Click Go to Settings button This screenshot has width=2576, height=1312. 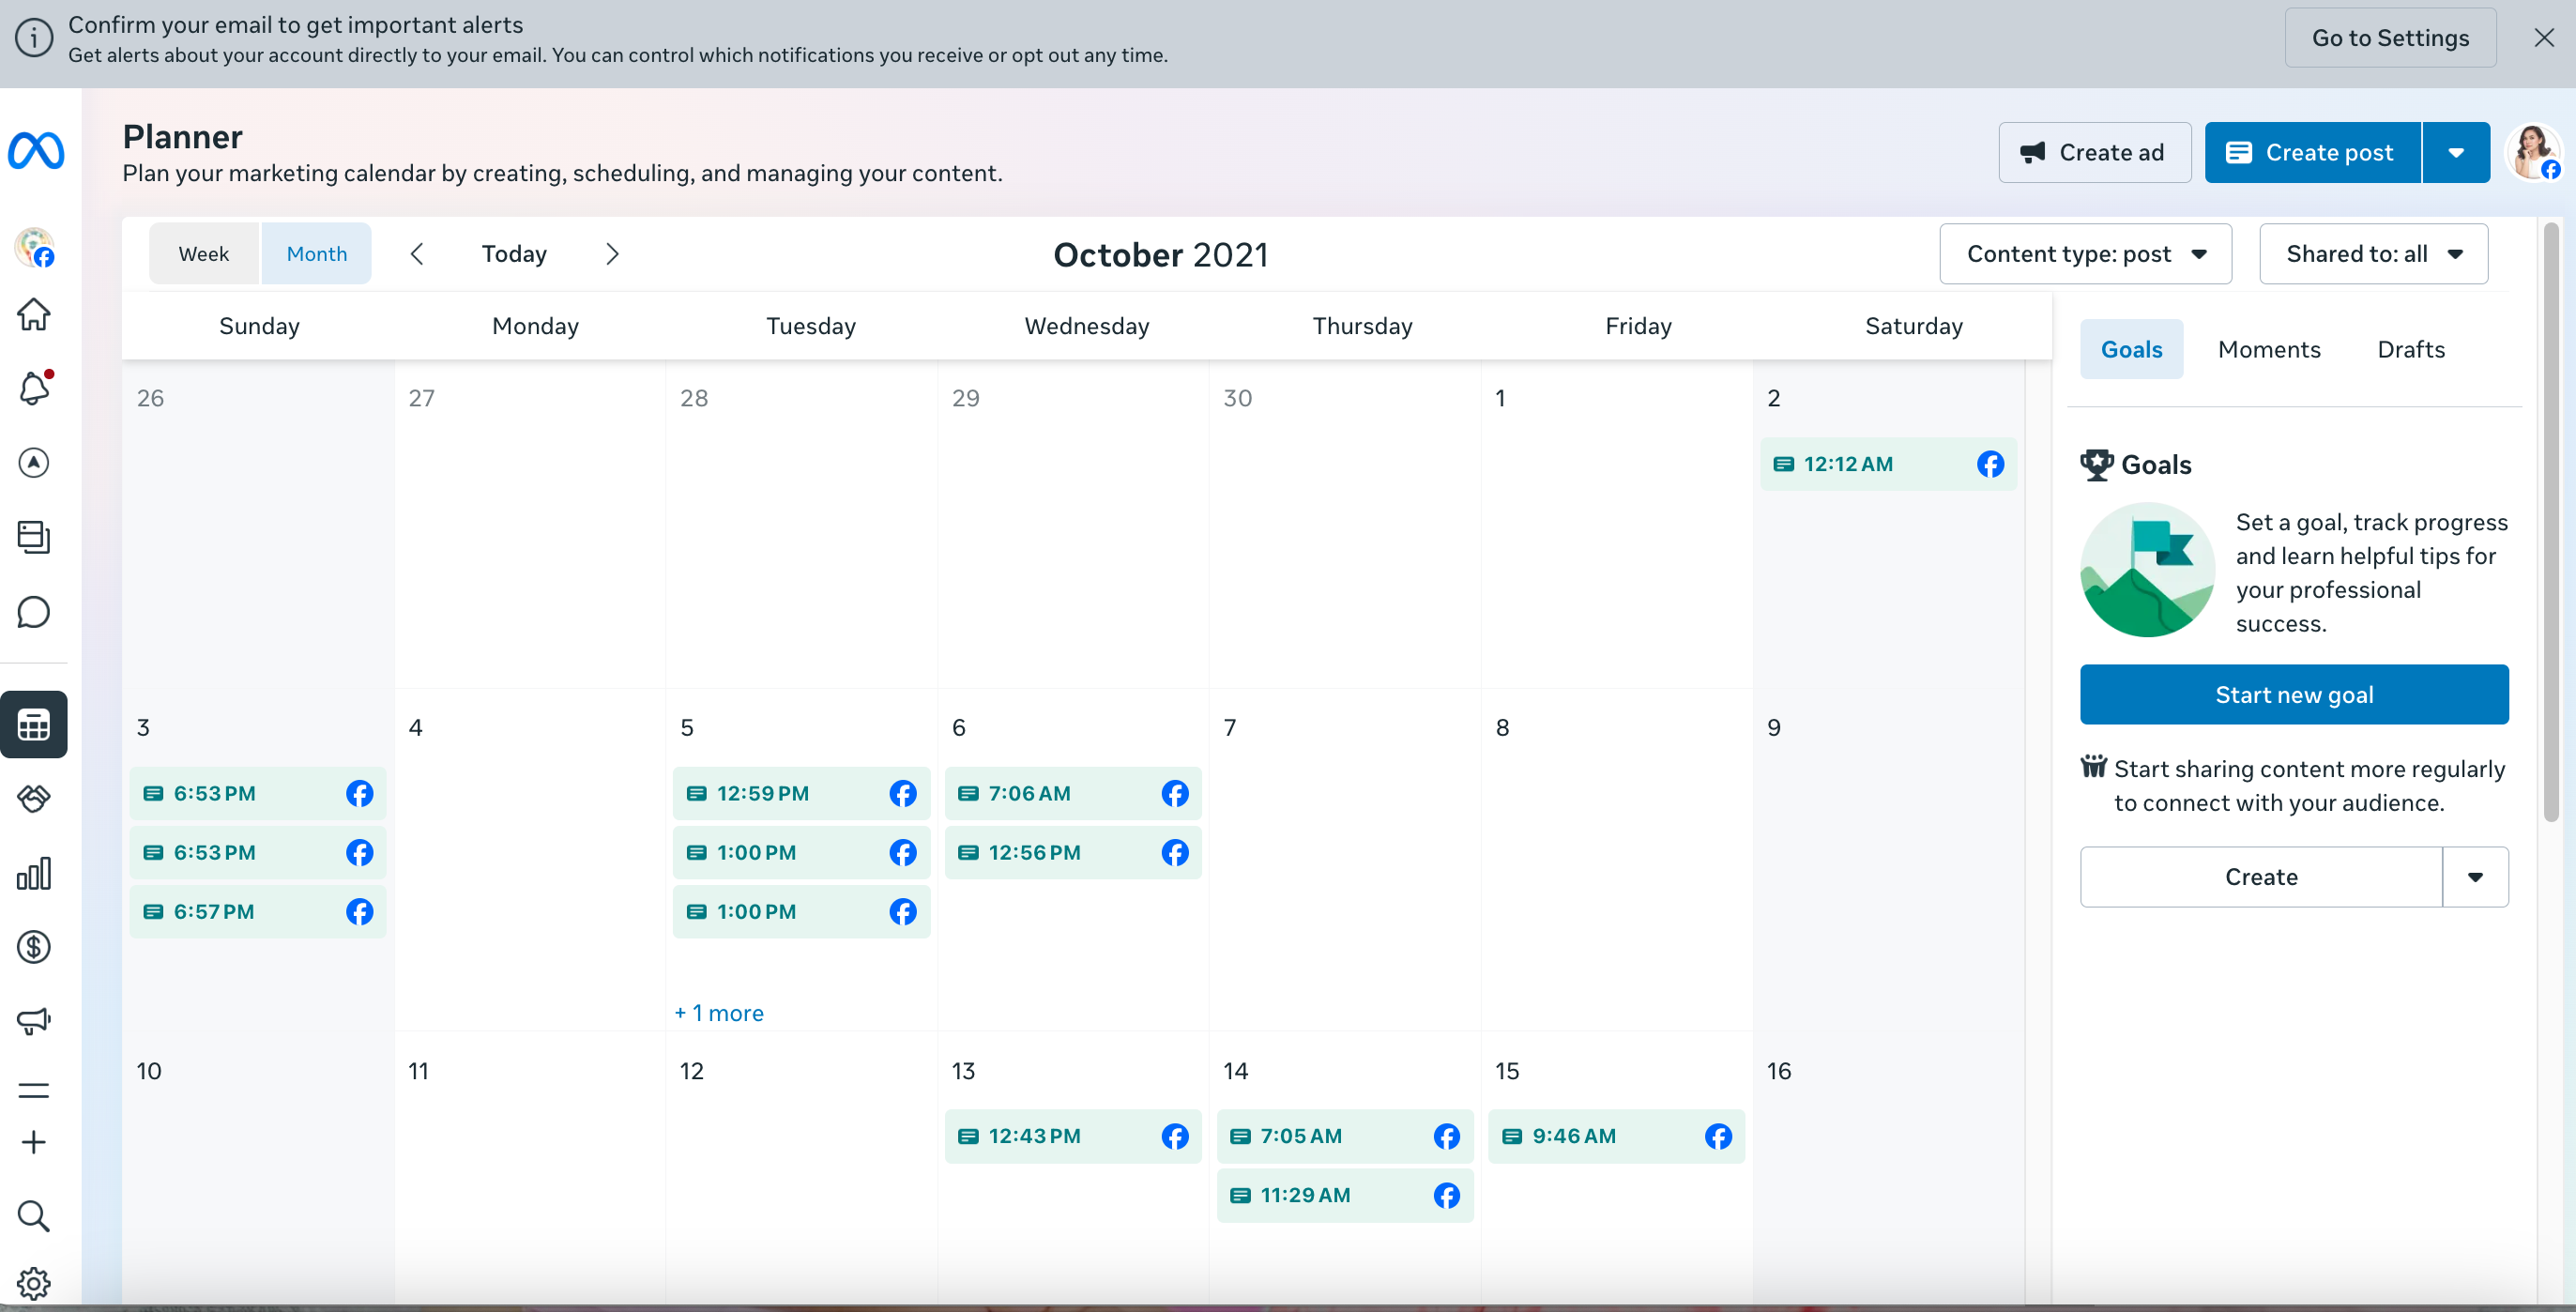tap(2390, 38)
